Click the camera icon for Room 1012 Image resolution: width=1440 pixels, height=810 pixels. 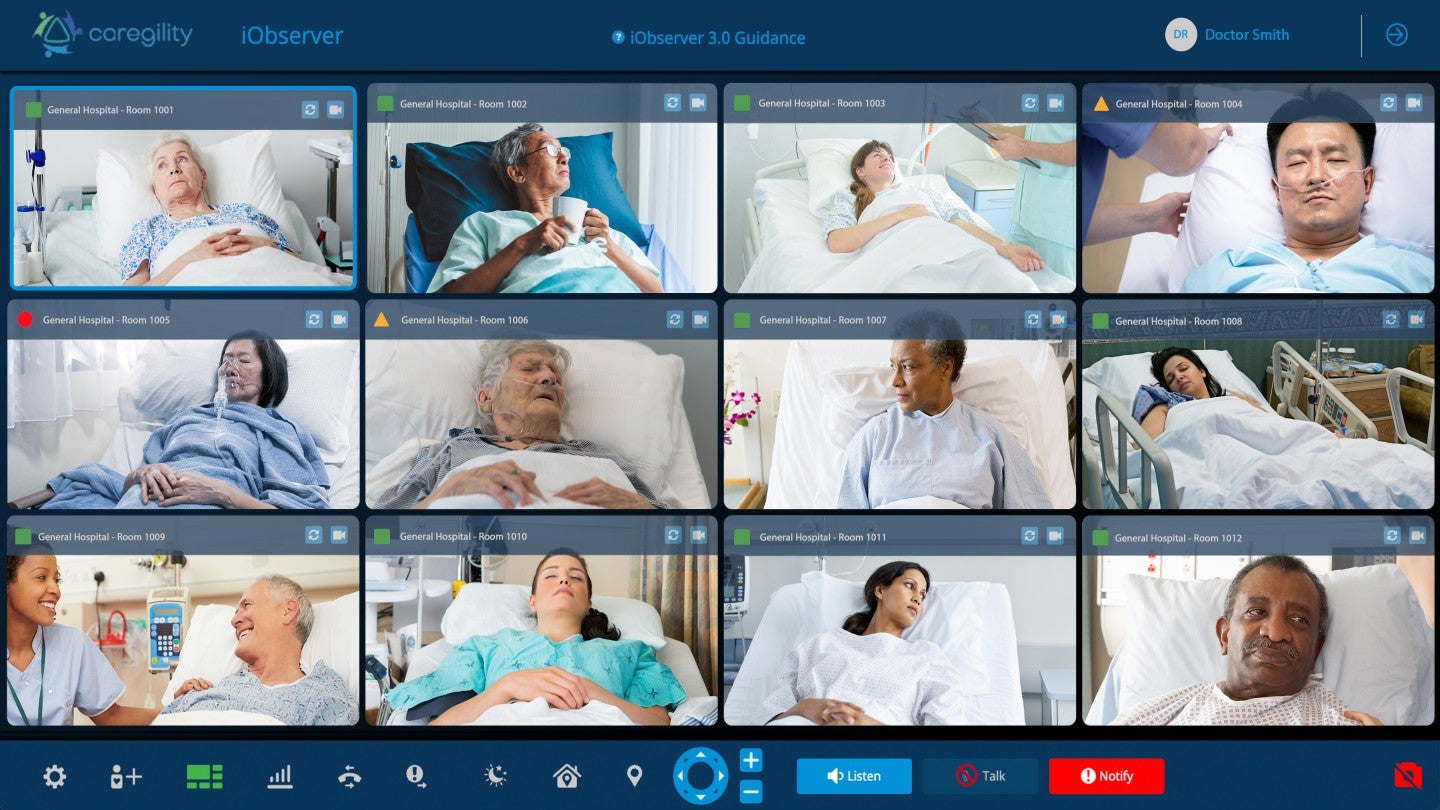click(1416, 536)
